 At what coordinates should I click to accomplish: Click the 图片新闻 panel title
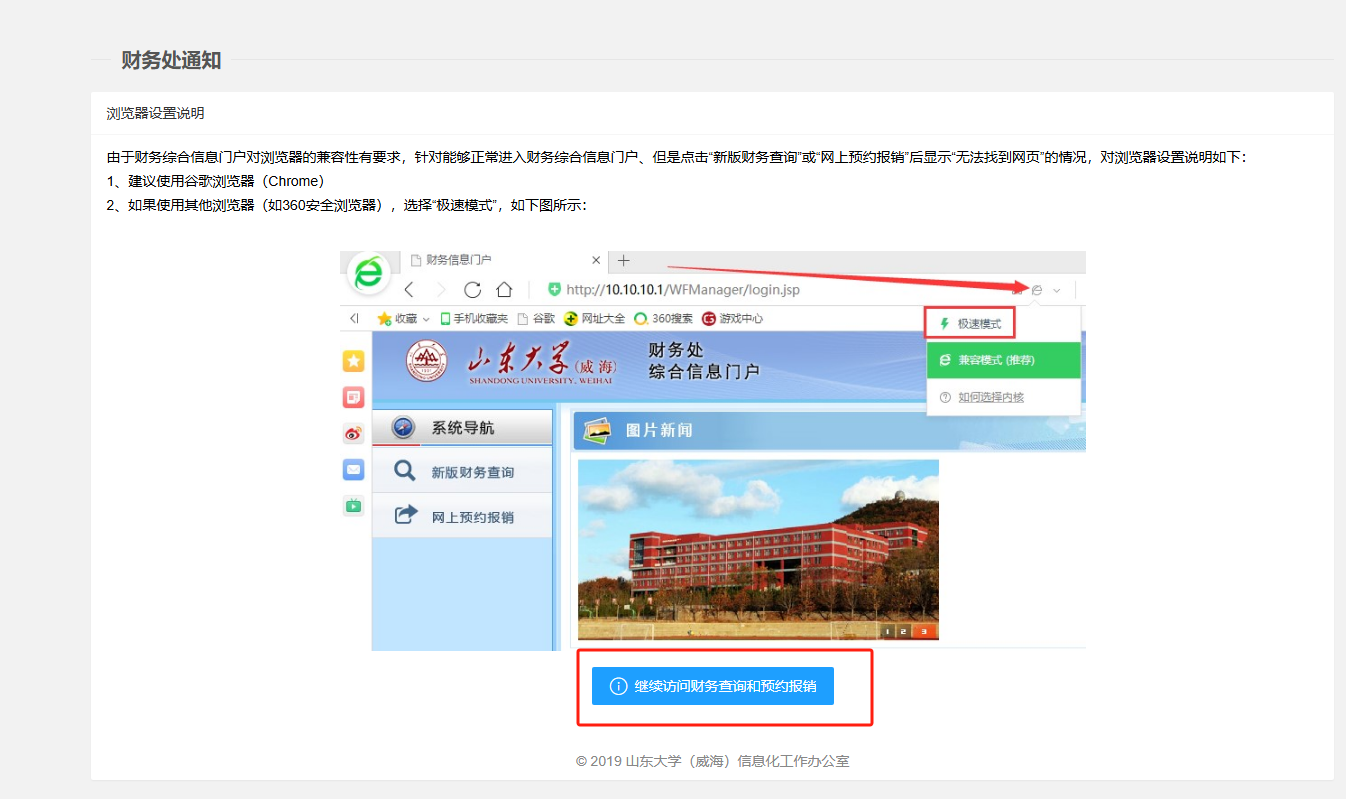659,430
